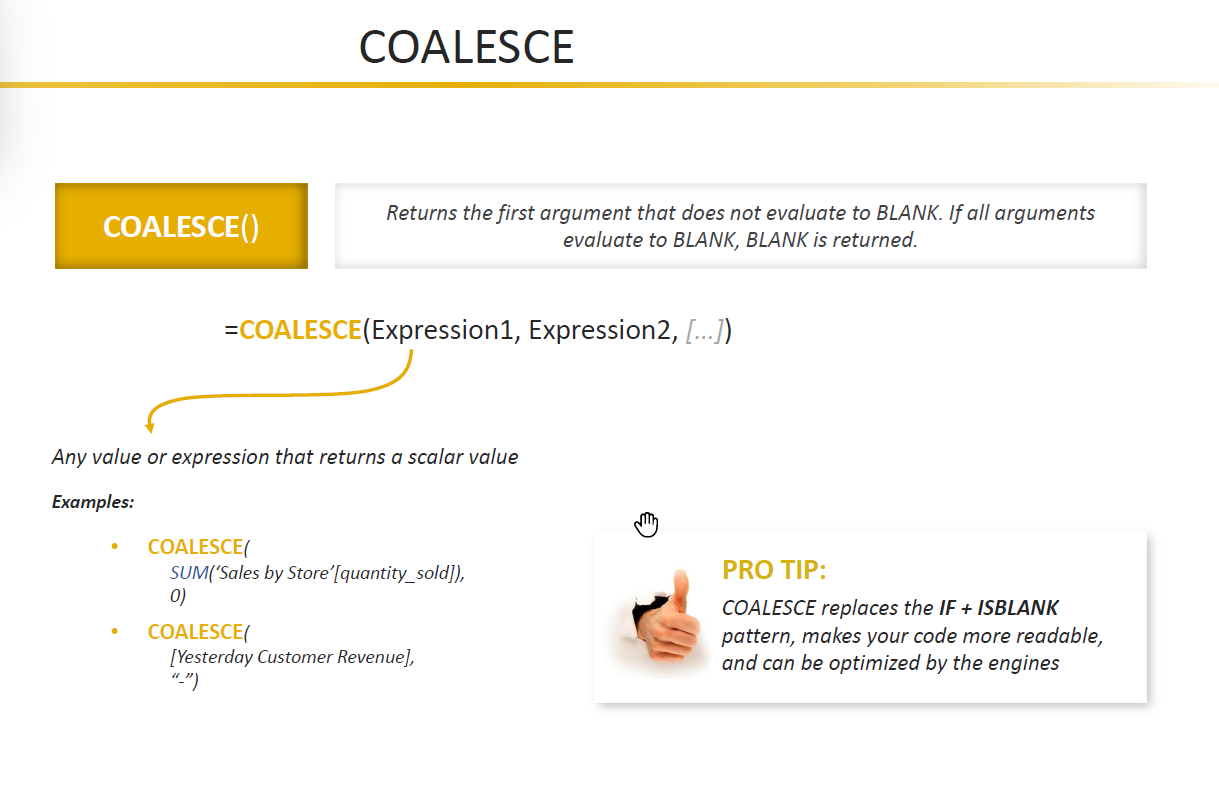
Task: Click Expression1 in the syntax line
Action: point(442,331)
